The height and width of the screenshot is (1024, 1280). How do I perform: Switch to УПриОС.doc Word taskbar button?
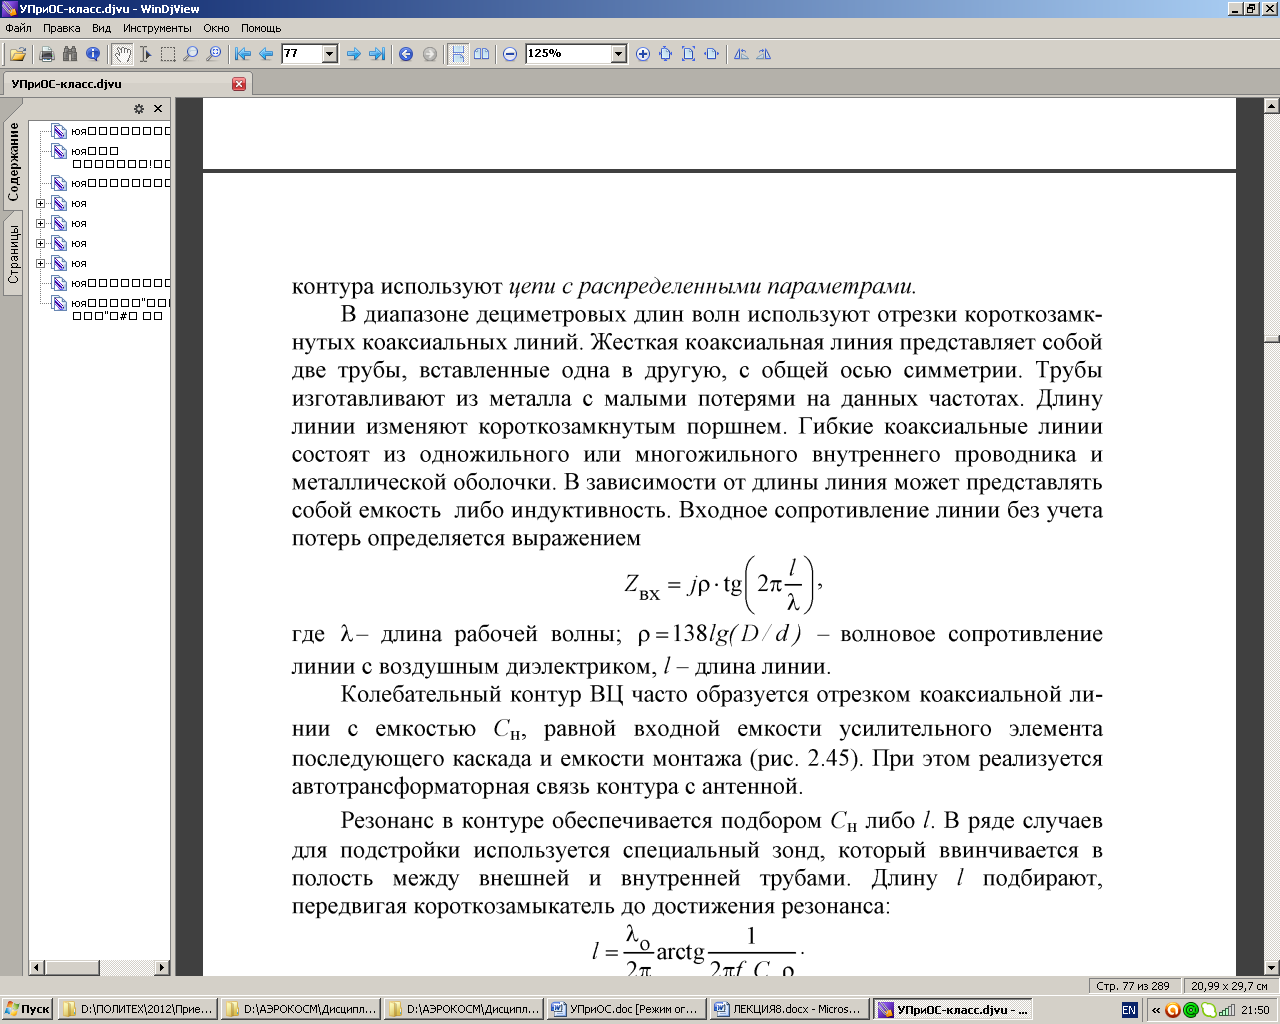coord(625,1010)
